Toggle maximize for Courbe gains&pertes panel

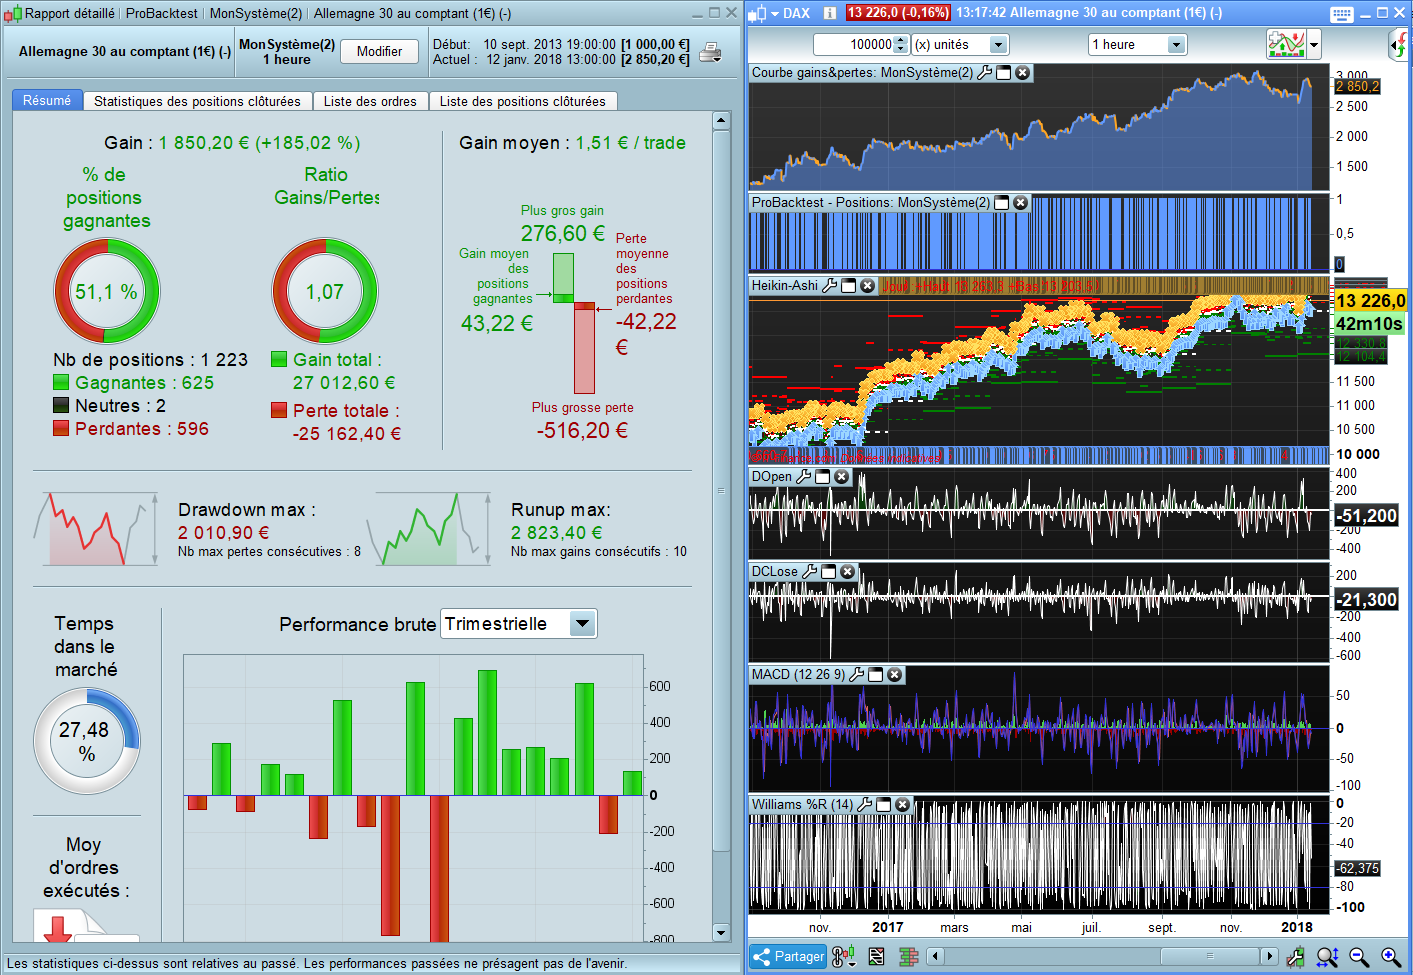[x=1004, y=73]
